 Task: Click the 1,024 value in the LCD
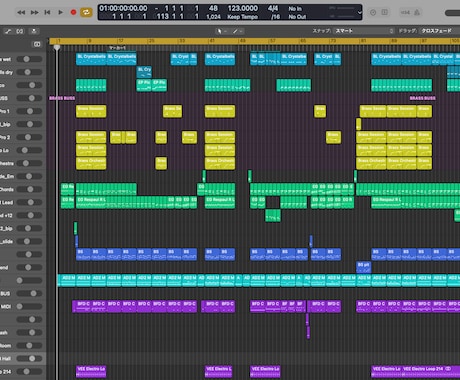pyautogui.click(x=213, y=17)
